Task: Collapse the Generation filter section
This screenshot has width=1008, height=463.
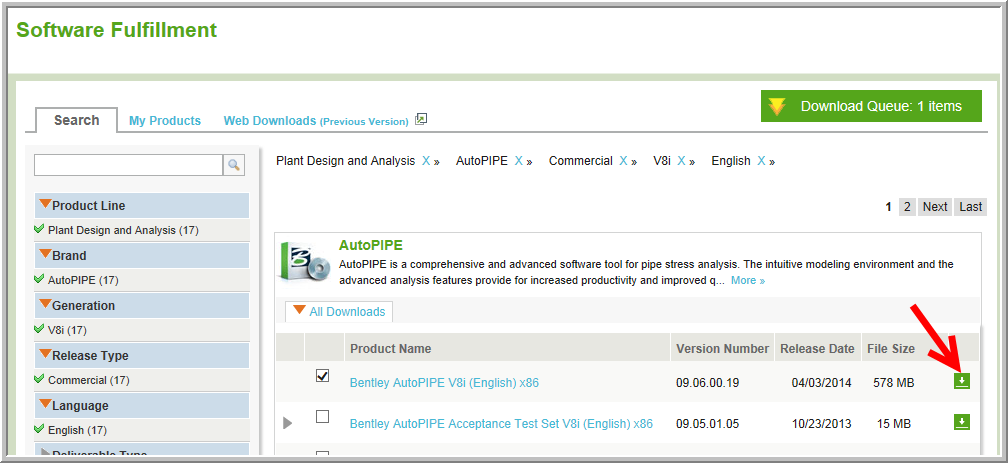Action: tap(45, 304)
